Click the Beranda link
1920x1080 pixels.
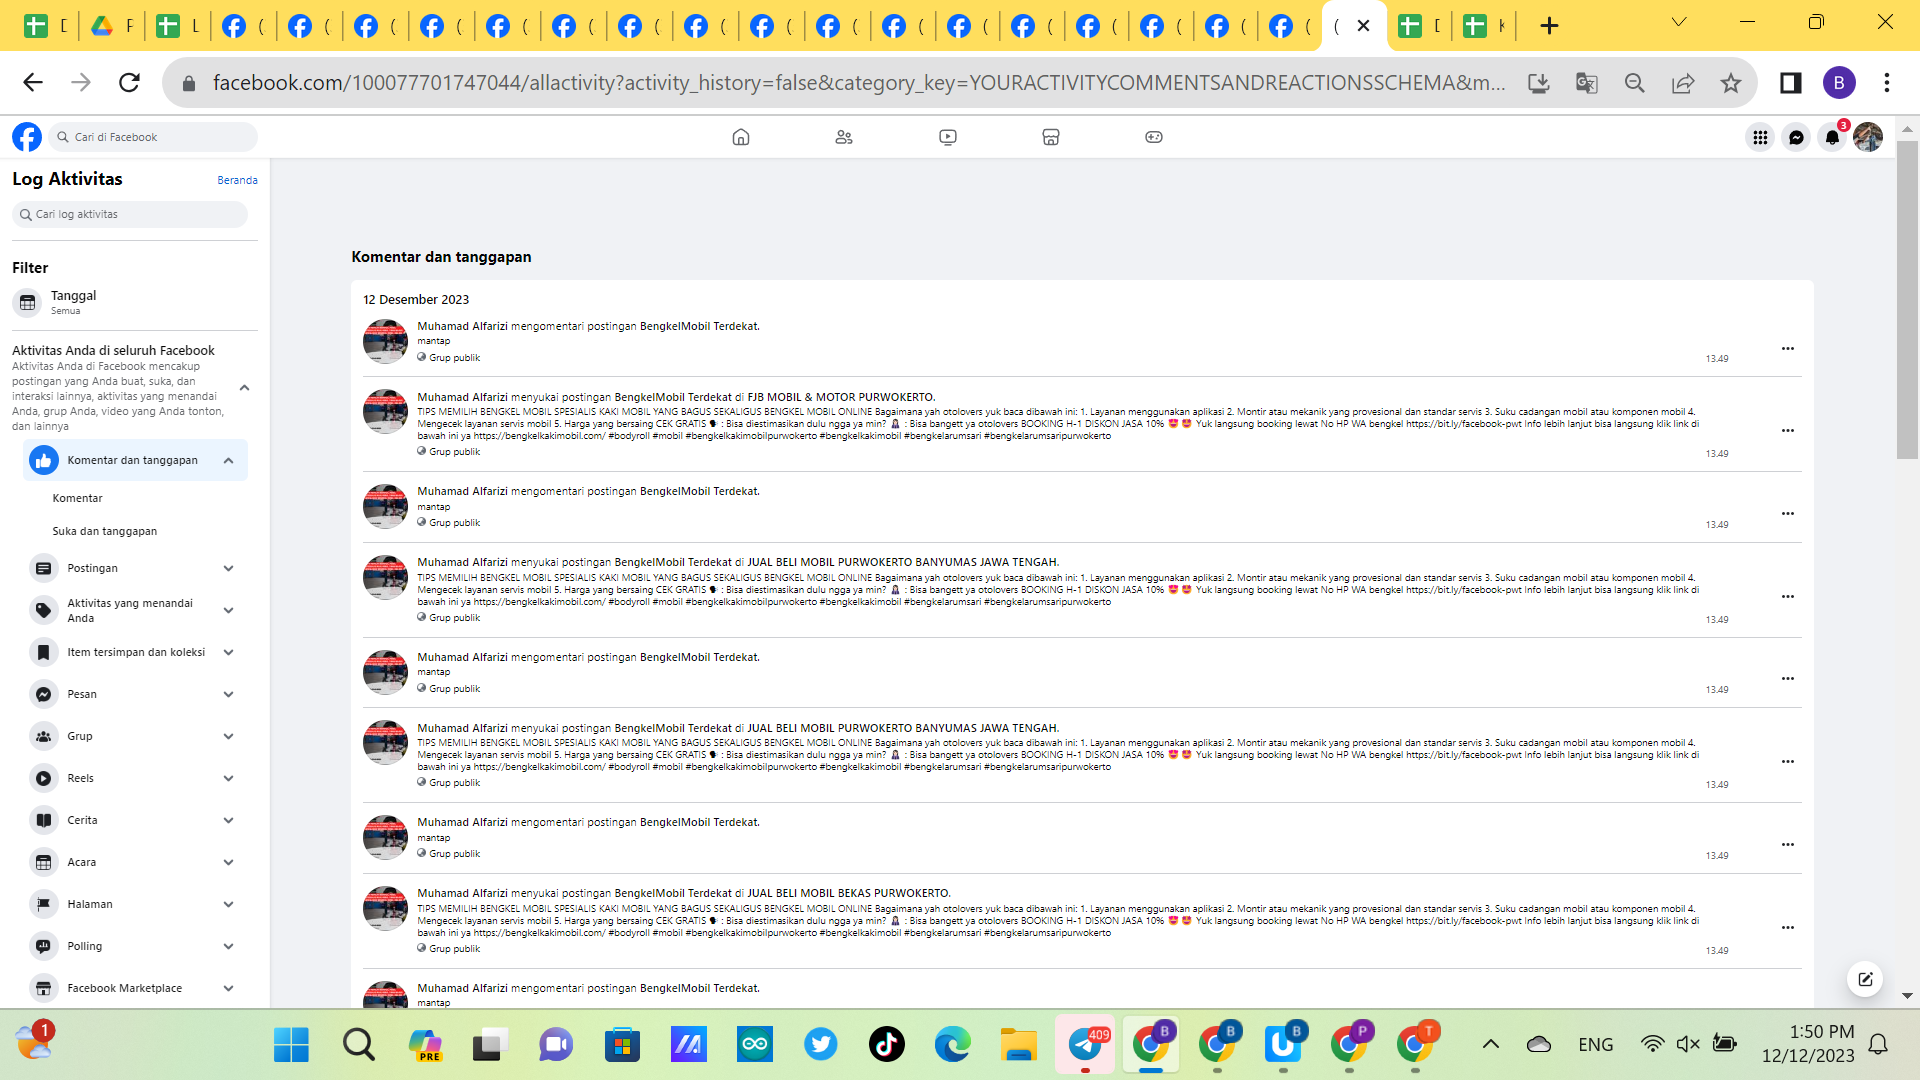(x=237, y=180)
